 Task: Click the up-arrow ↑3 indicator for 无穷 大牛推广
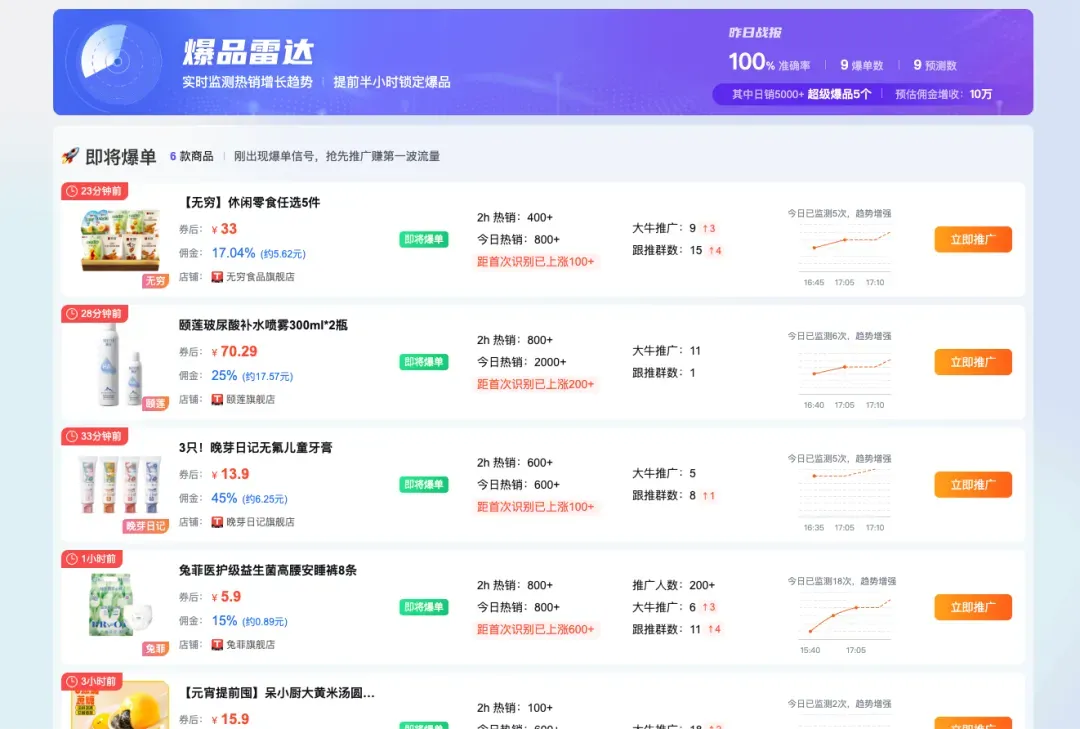point(709,228)
